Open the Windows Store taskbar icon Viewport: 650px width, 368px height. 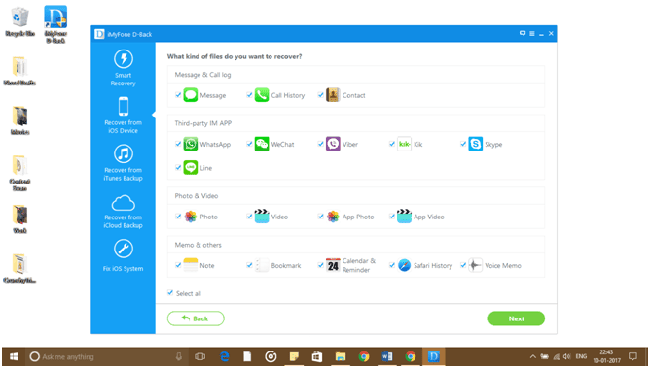(x=317, y=356)
